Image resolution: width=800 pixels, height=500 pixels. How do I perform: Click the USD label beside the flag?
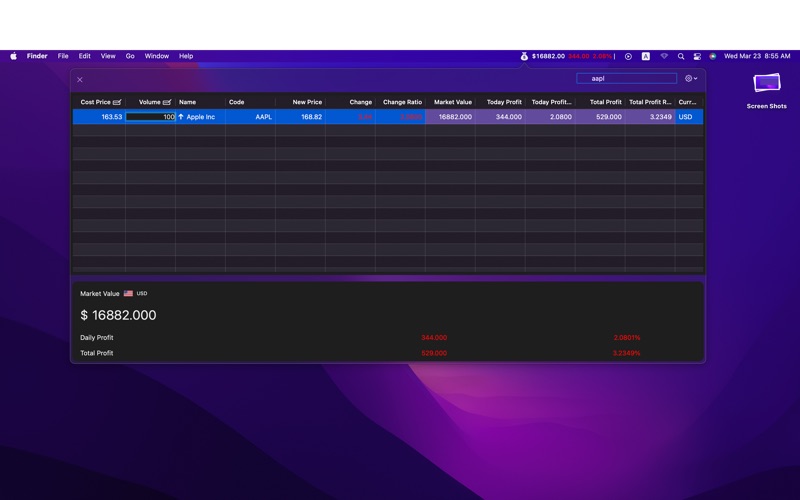coord(142,293)
